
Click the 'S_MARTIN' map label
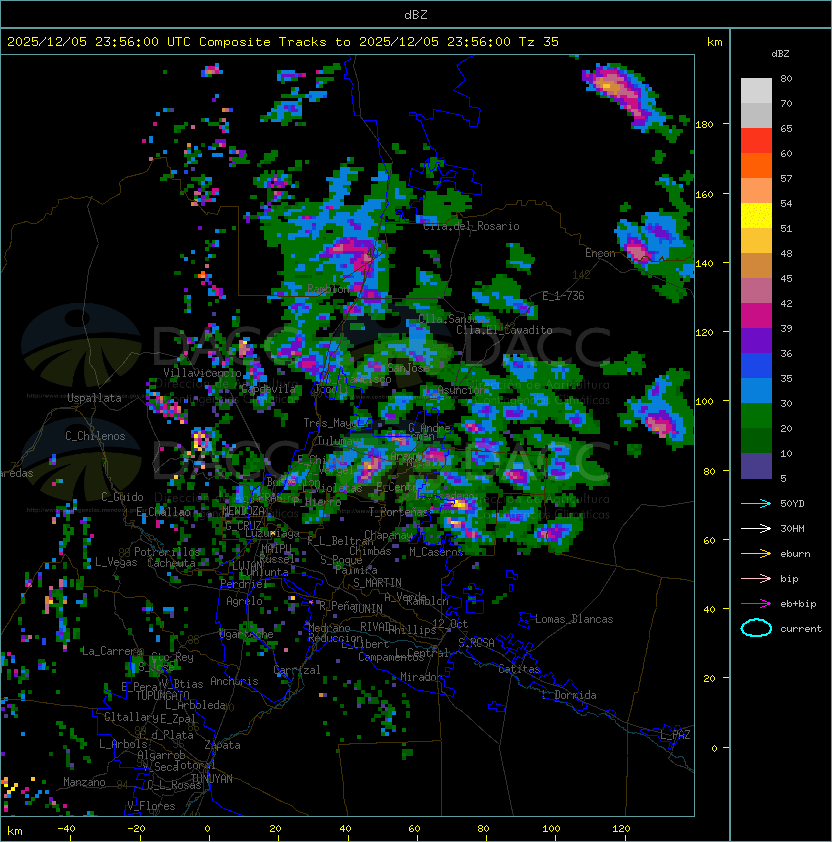(378, 582)
